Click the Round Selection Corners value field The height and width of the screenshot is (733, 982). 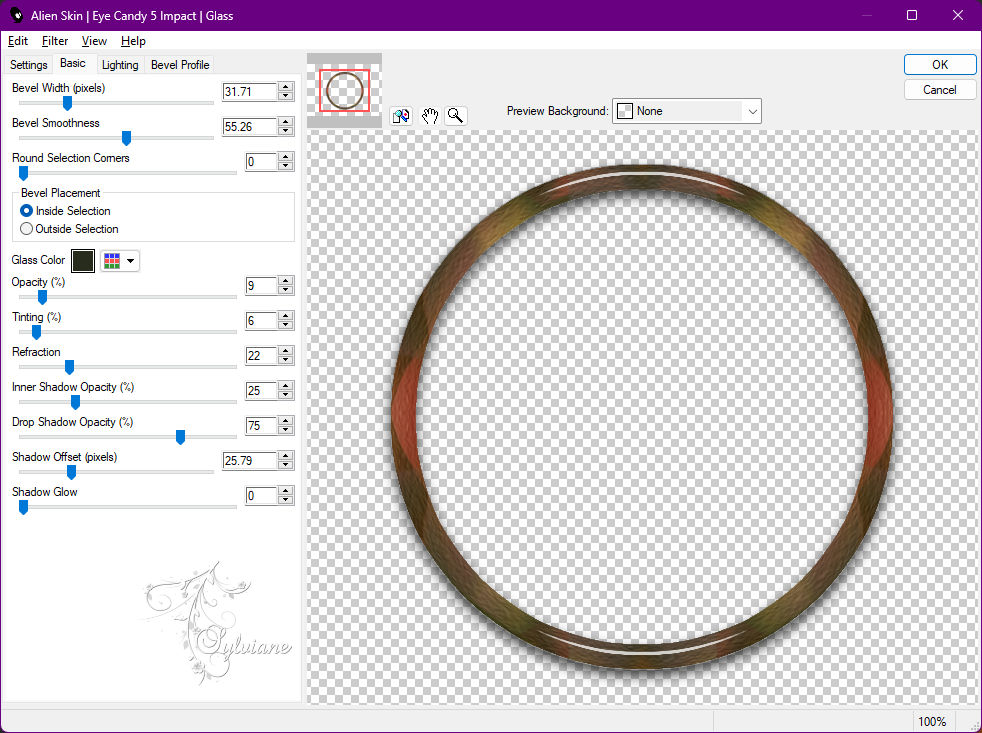(261, 162)
